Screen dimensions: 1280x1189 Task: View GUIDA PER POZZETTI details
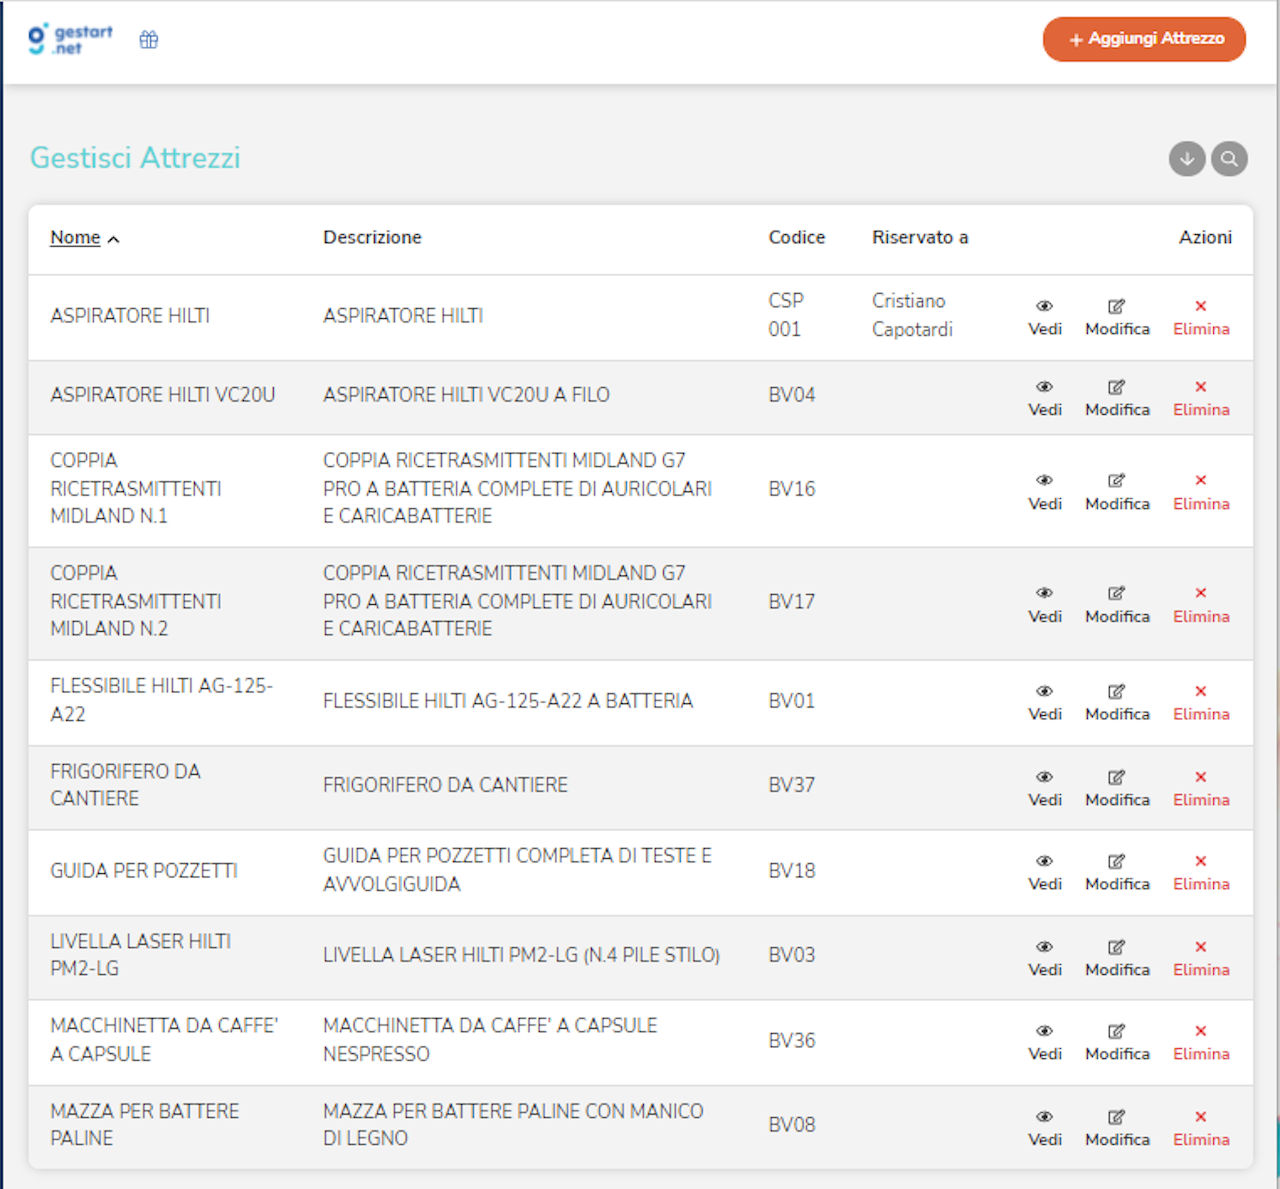click(1044, 872)
